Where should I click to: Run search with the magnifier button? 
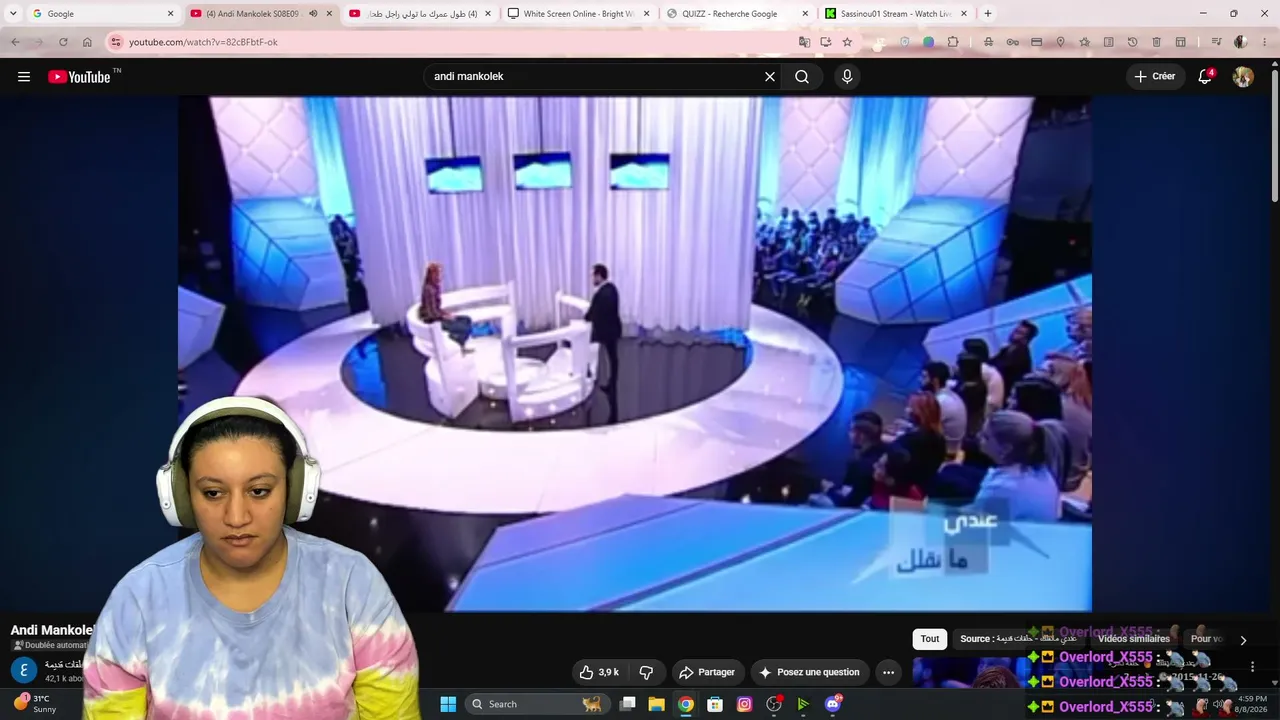pos(802,77)
